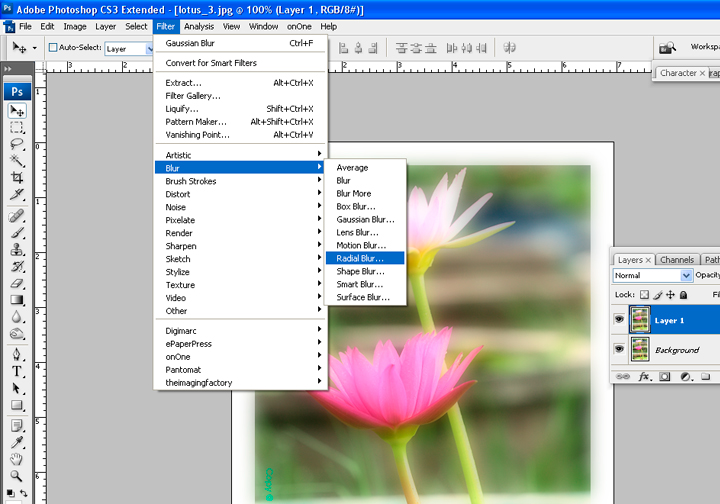The height and width of the screenshot is (504, 720).
Task: Open the Analysis menu
Action: coord(198,26)
